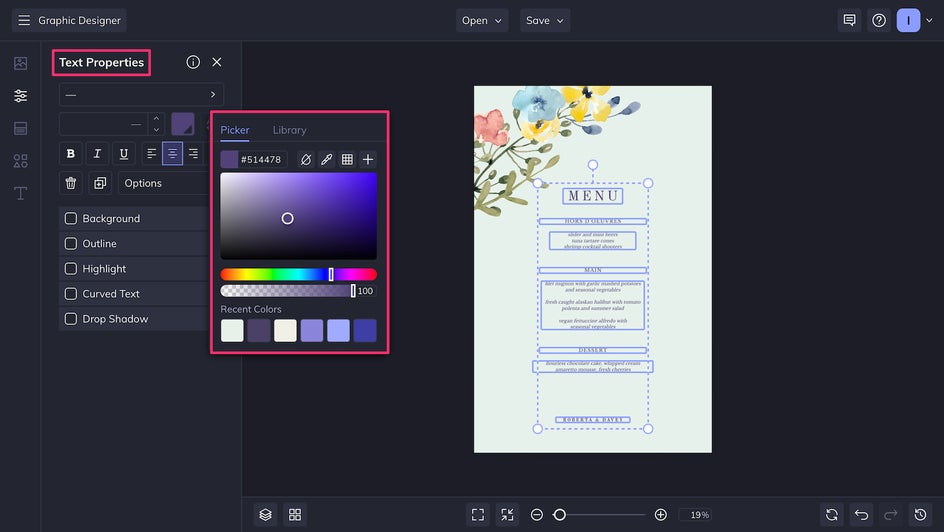Redo the last action
The height and width of the screenshot is (532, 944).
(890, 515)
